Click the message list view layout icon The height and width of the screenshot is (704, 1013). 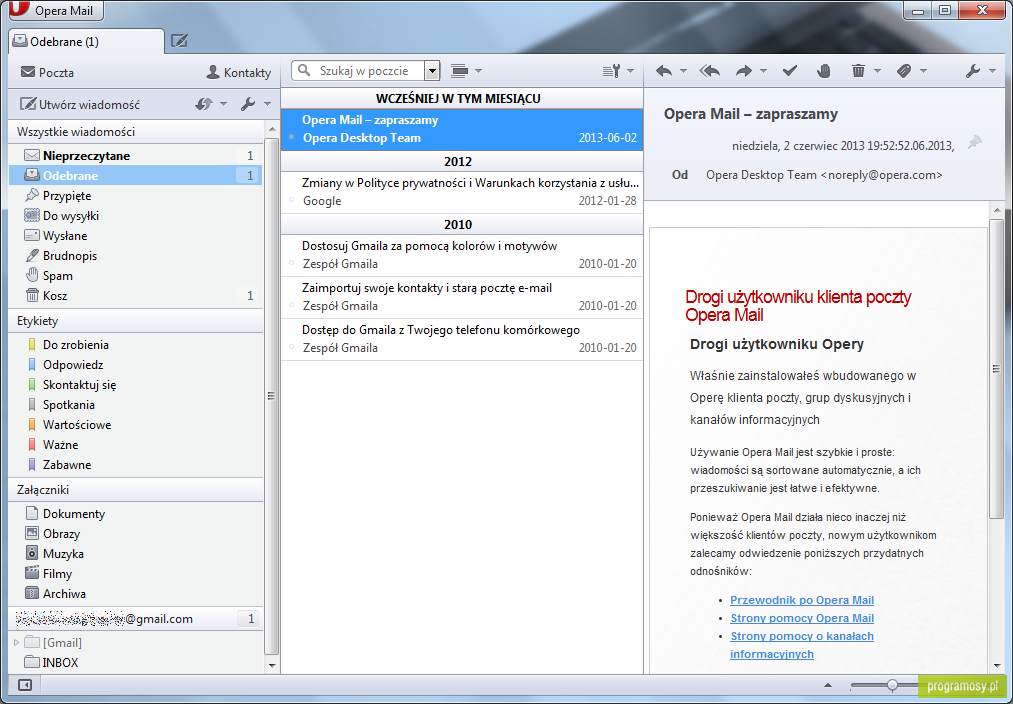coord(459,71)
